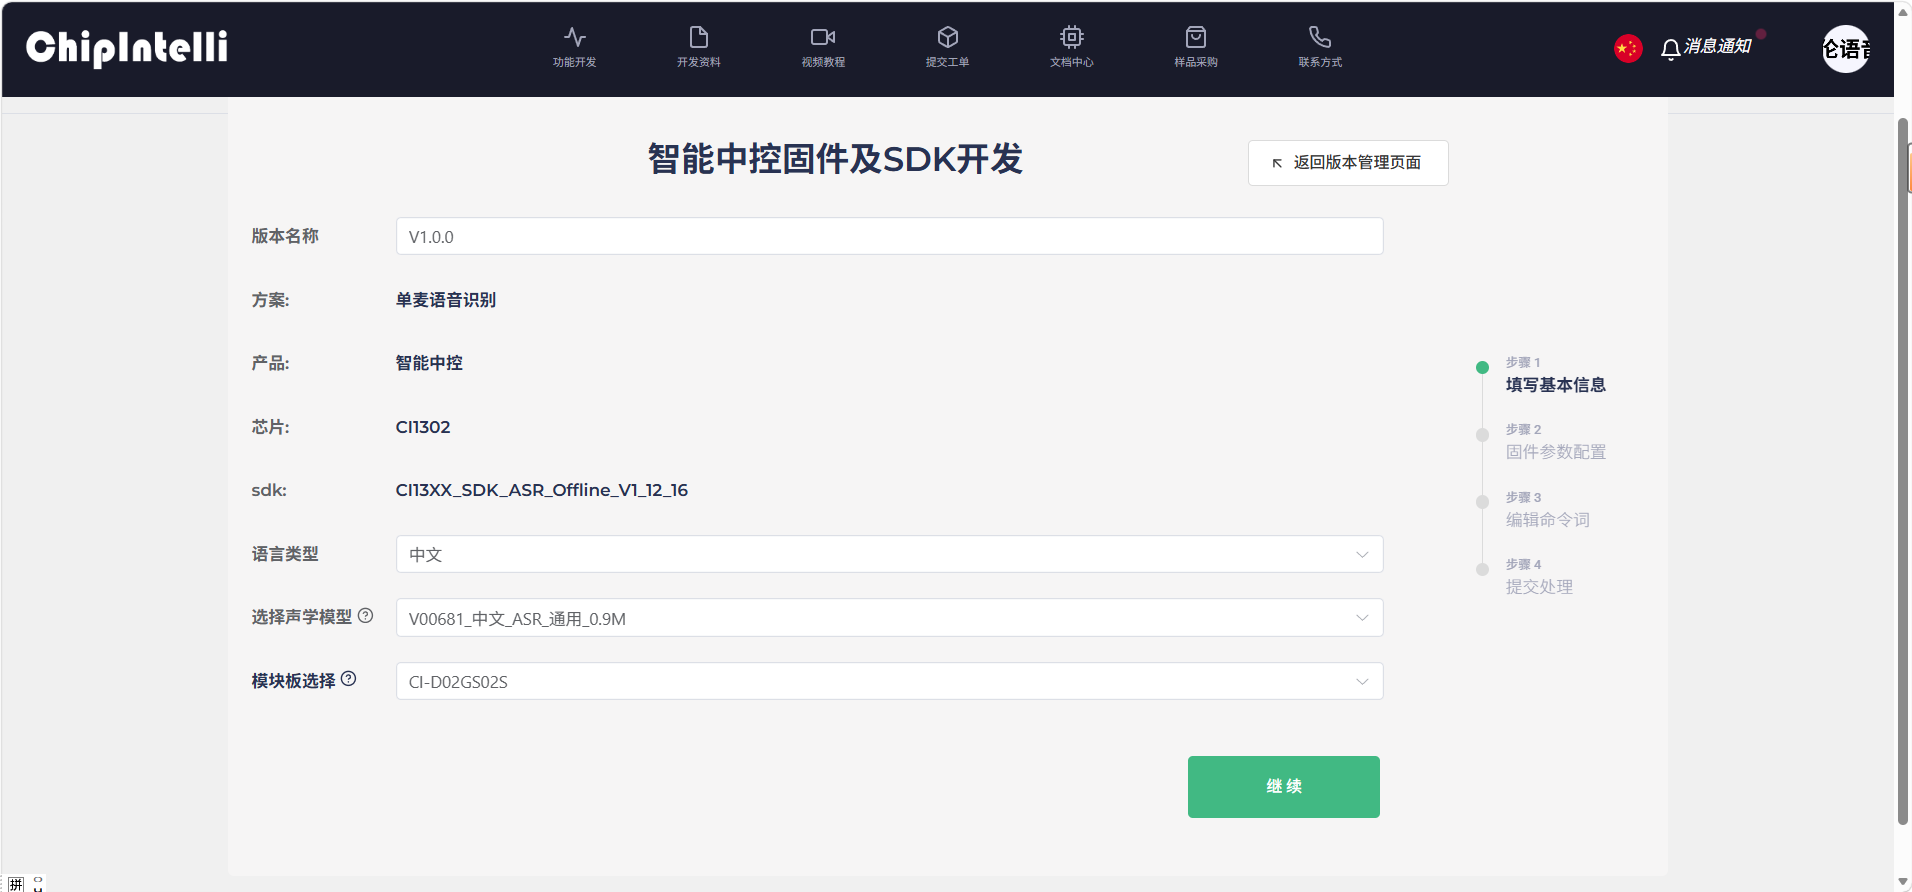Click the 拼 input method icon
Screen dimensions: 1912x892
pyautogui.click(x=16, y=884)
